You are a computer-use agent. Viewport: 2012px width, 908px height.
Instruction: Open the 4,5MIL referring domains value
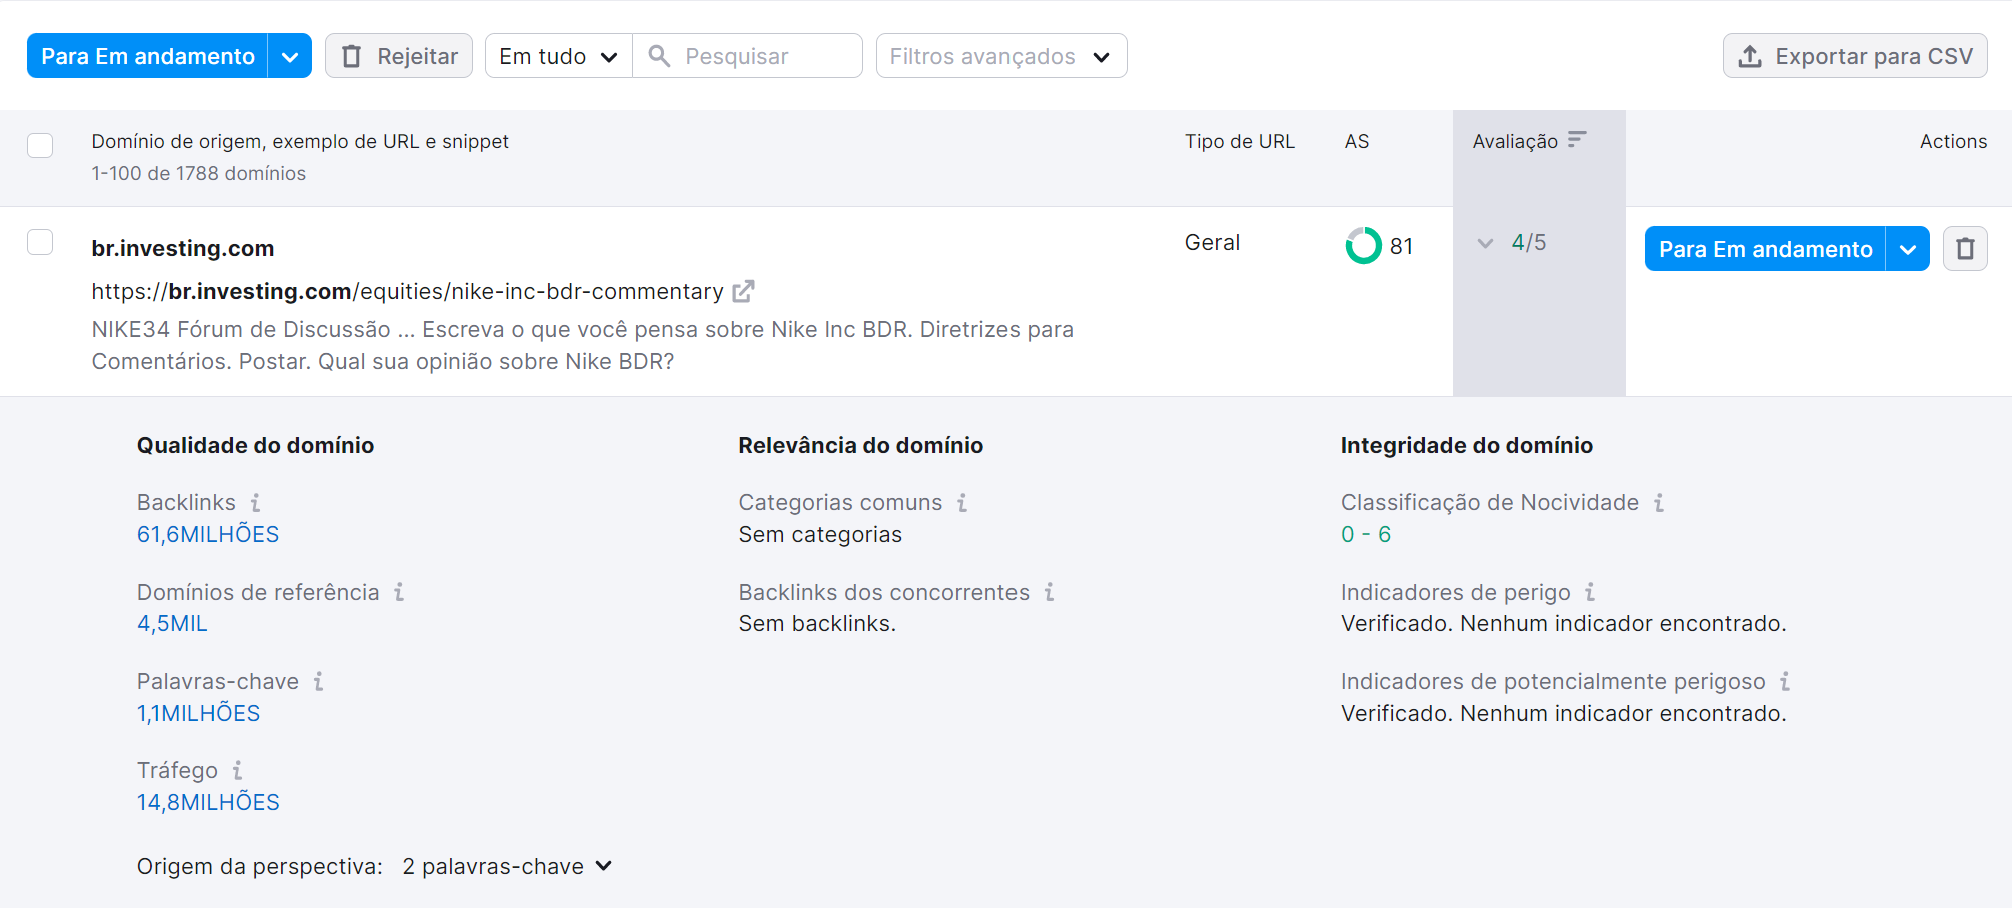tap(172, 623)
